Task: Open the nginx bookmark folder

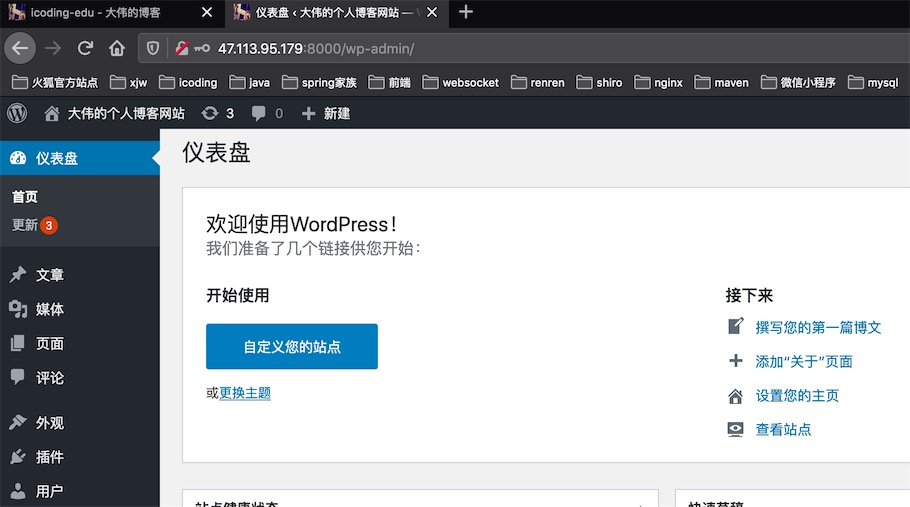Action: click(658, 82)
